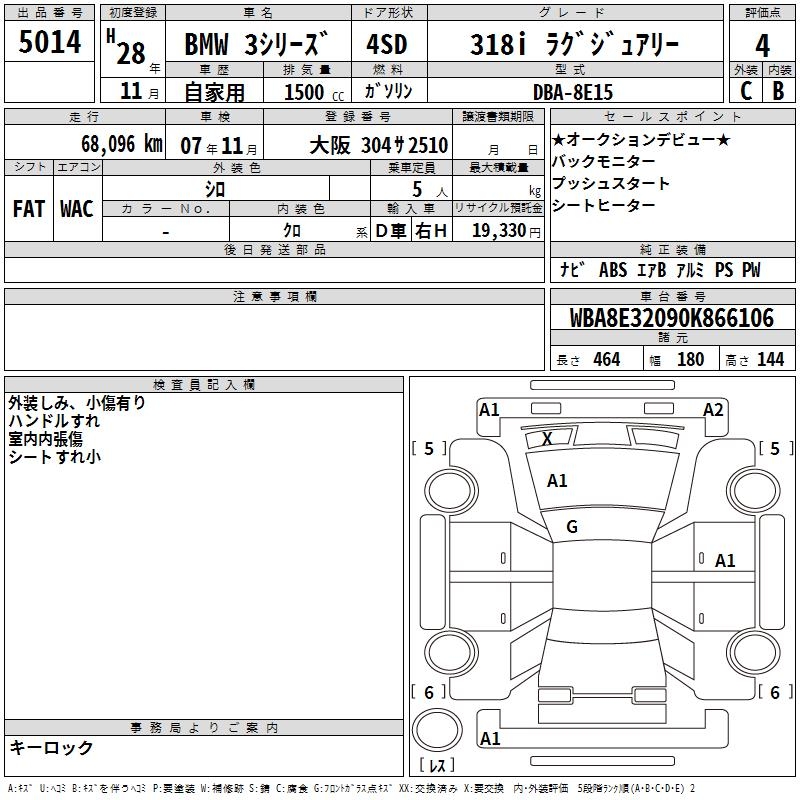Click inspector note ハンドルすれ

[x=54, y=421]
